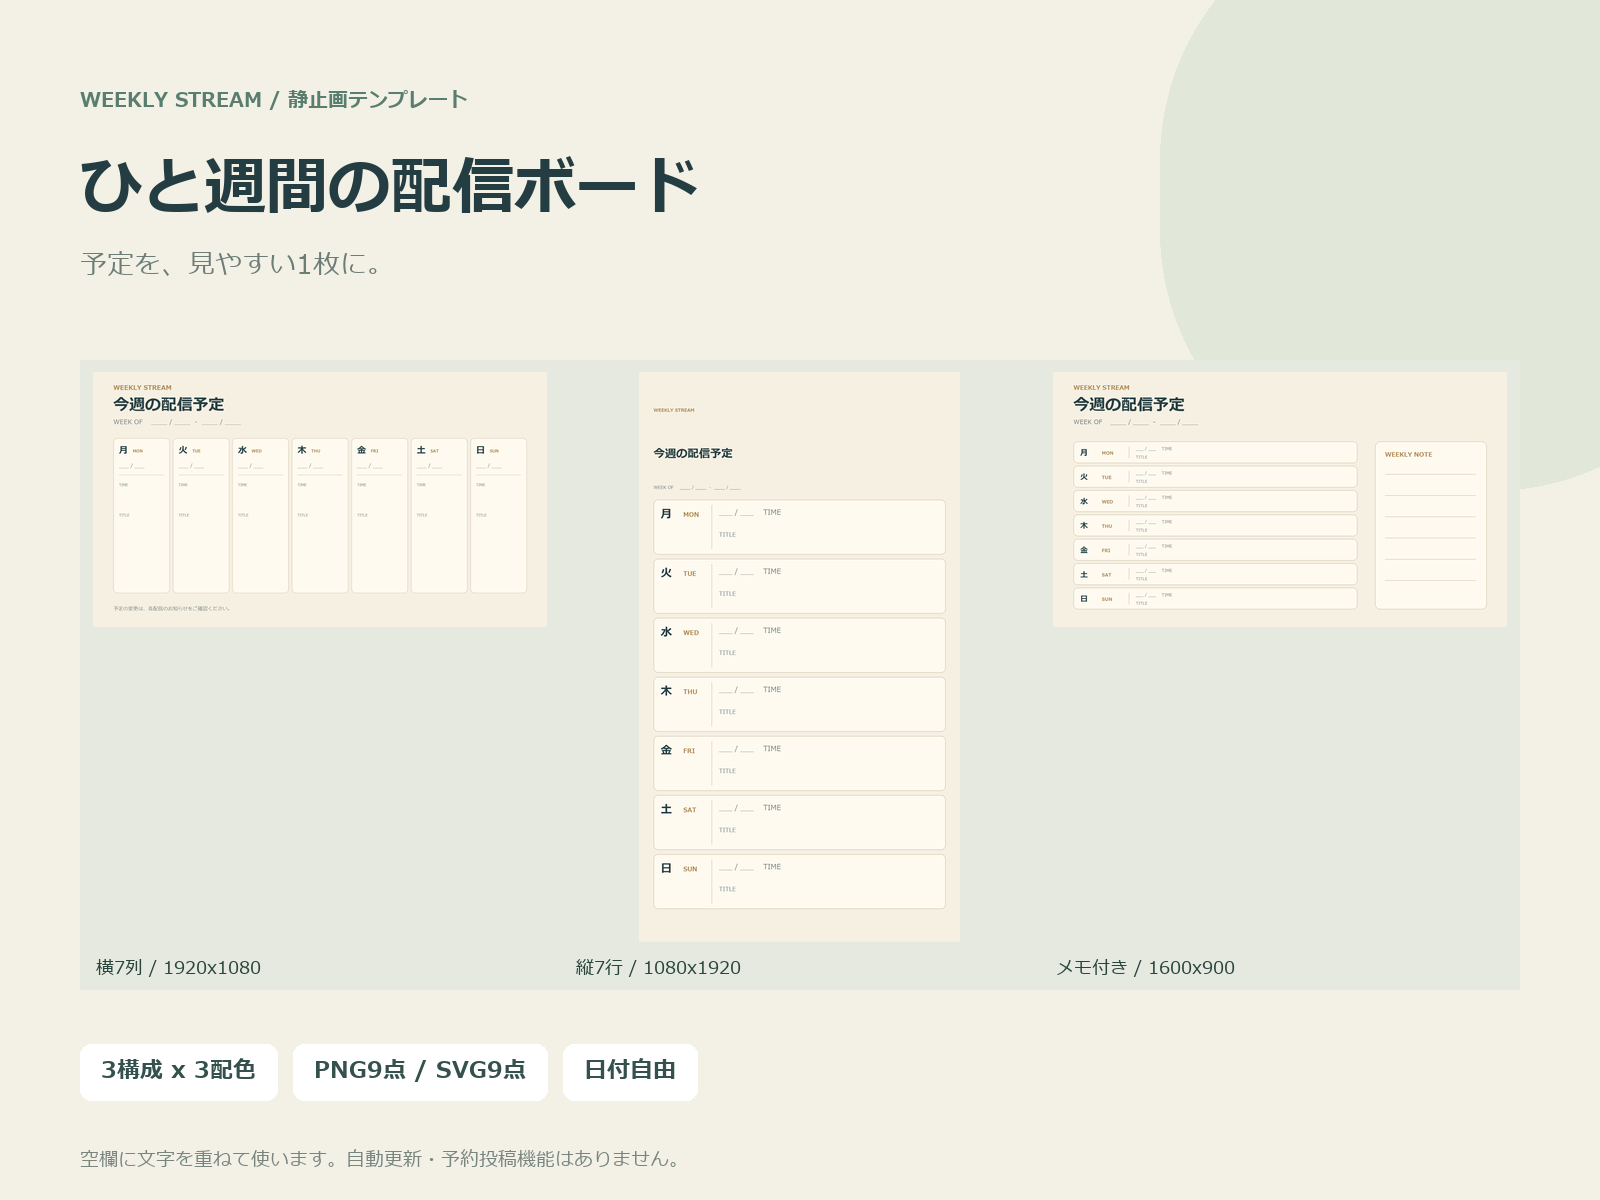Click the 木 THU column in horizontal template
The image size is (1600, 1200).
tap(320, 516)
